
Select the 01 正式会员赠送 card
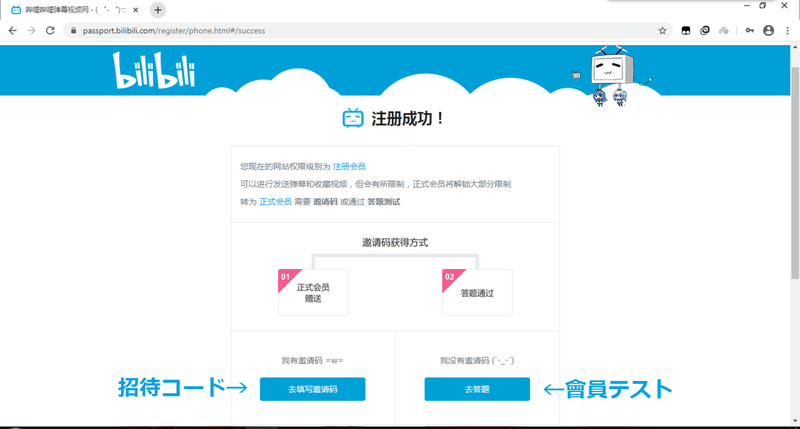(313, 292)
